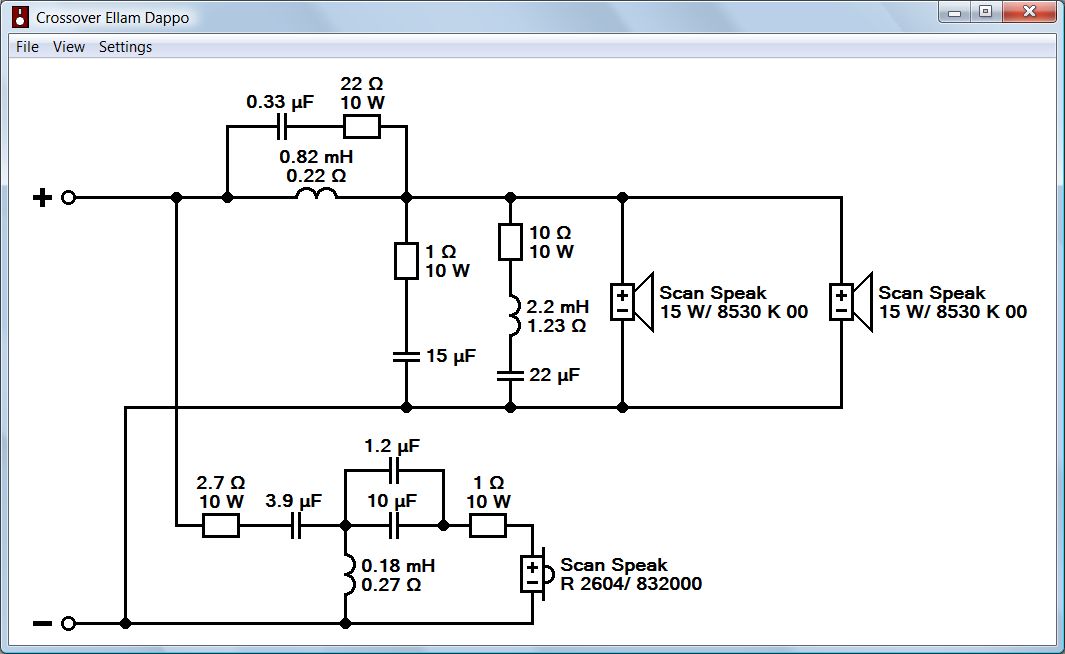This screenshot has width=1065, height=654.
Task: Click the '3.9 µF' label
Action: pos(293,501)
